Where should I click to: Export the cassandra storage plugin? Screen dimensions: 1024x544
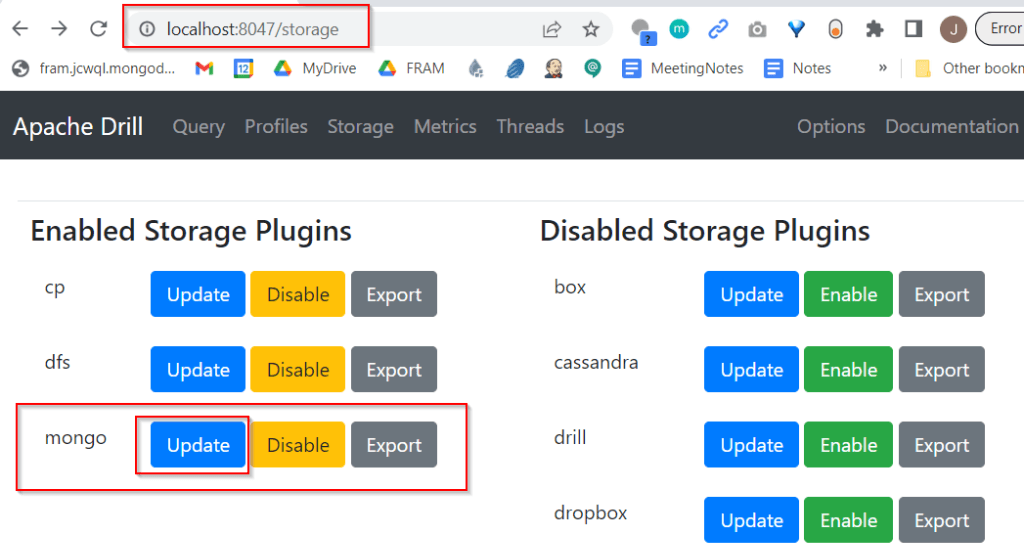pos(942,369)
